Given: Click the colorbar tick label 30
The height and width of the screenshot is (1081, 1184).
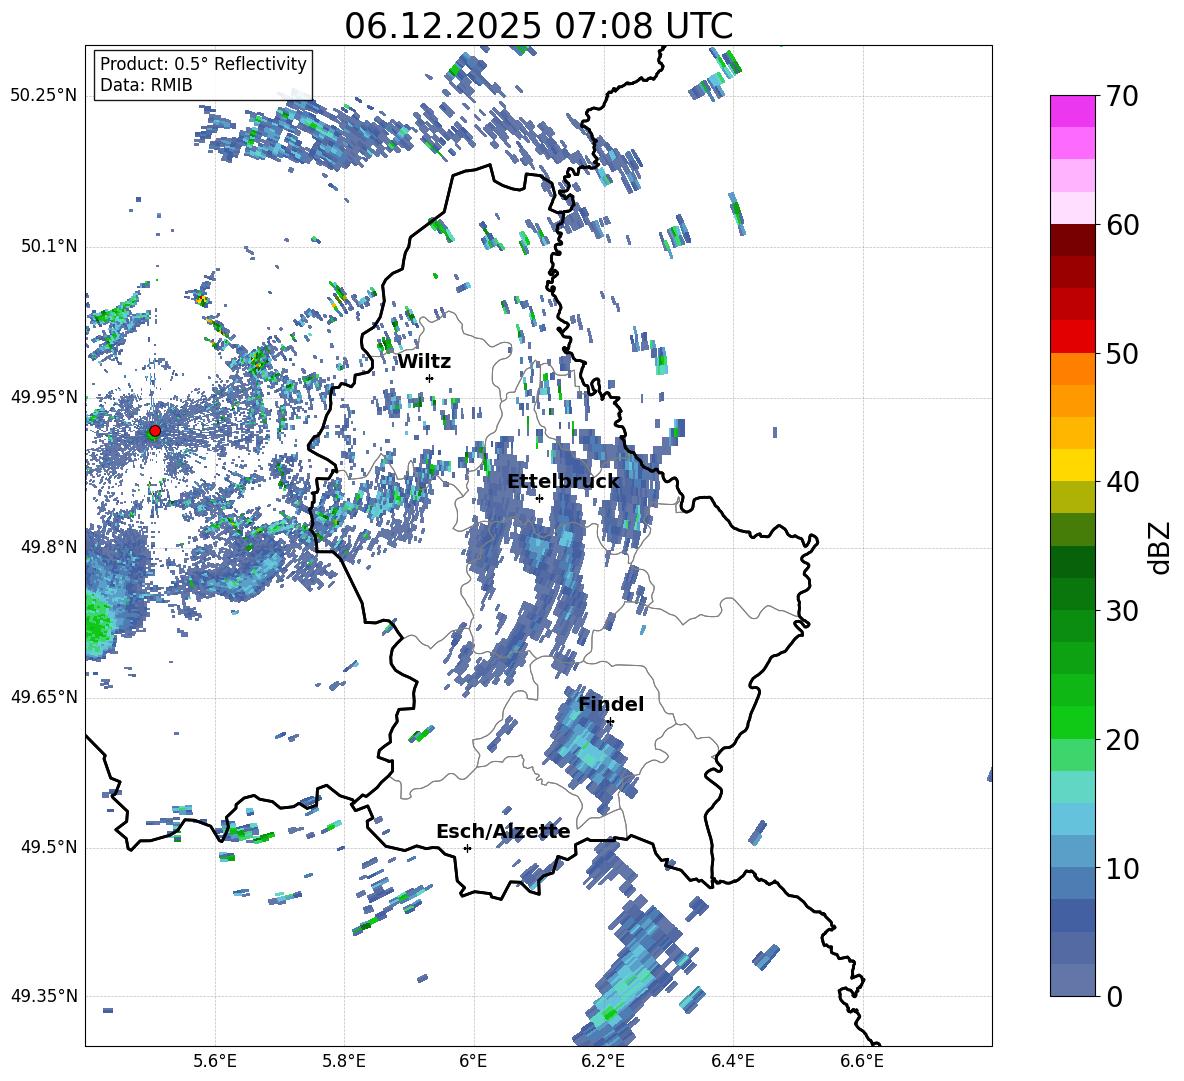Looking at the screenshot, I should tap(1122, 611).
